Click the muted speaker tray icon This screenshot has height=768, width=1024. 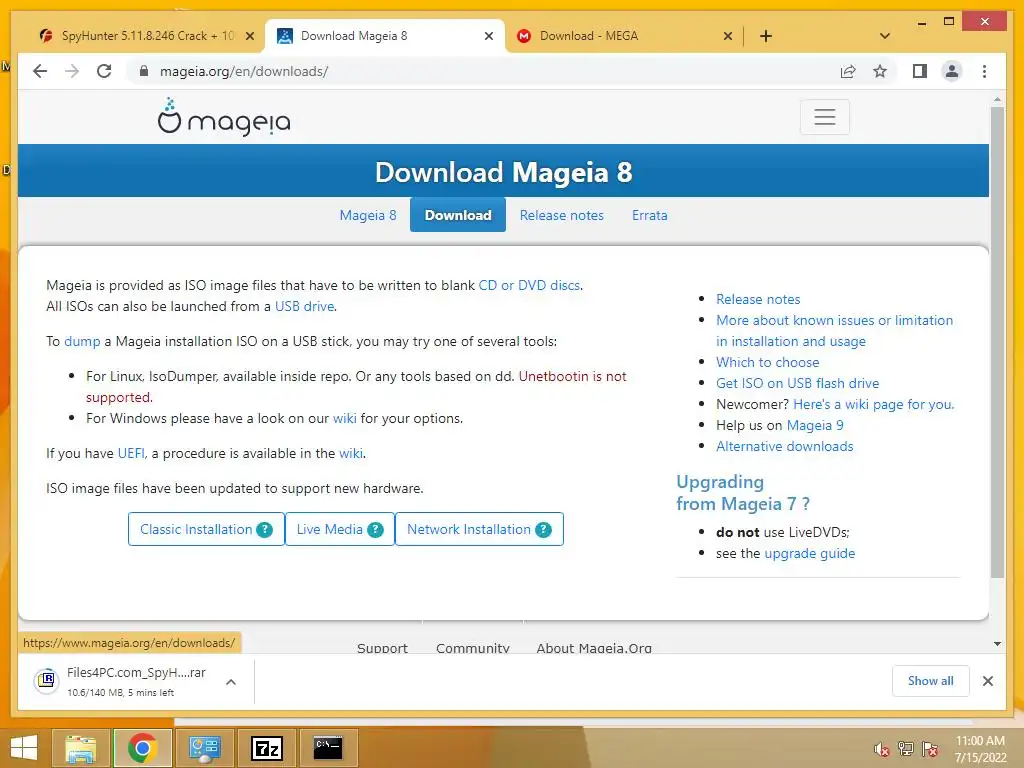881,749
